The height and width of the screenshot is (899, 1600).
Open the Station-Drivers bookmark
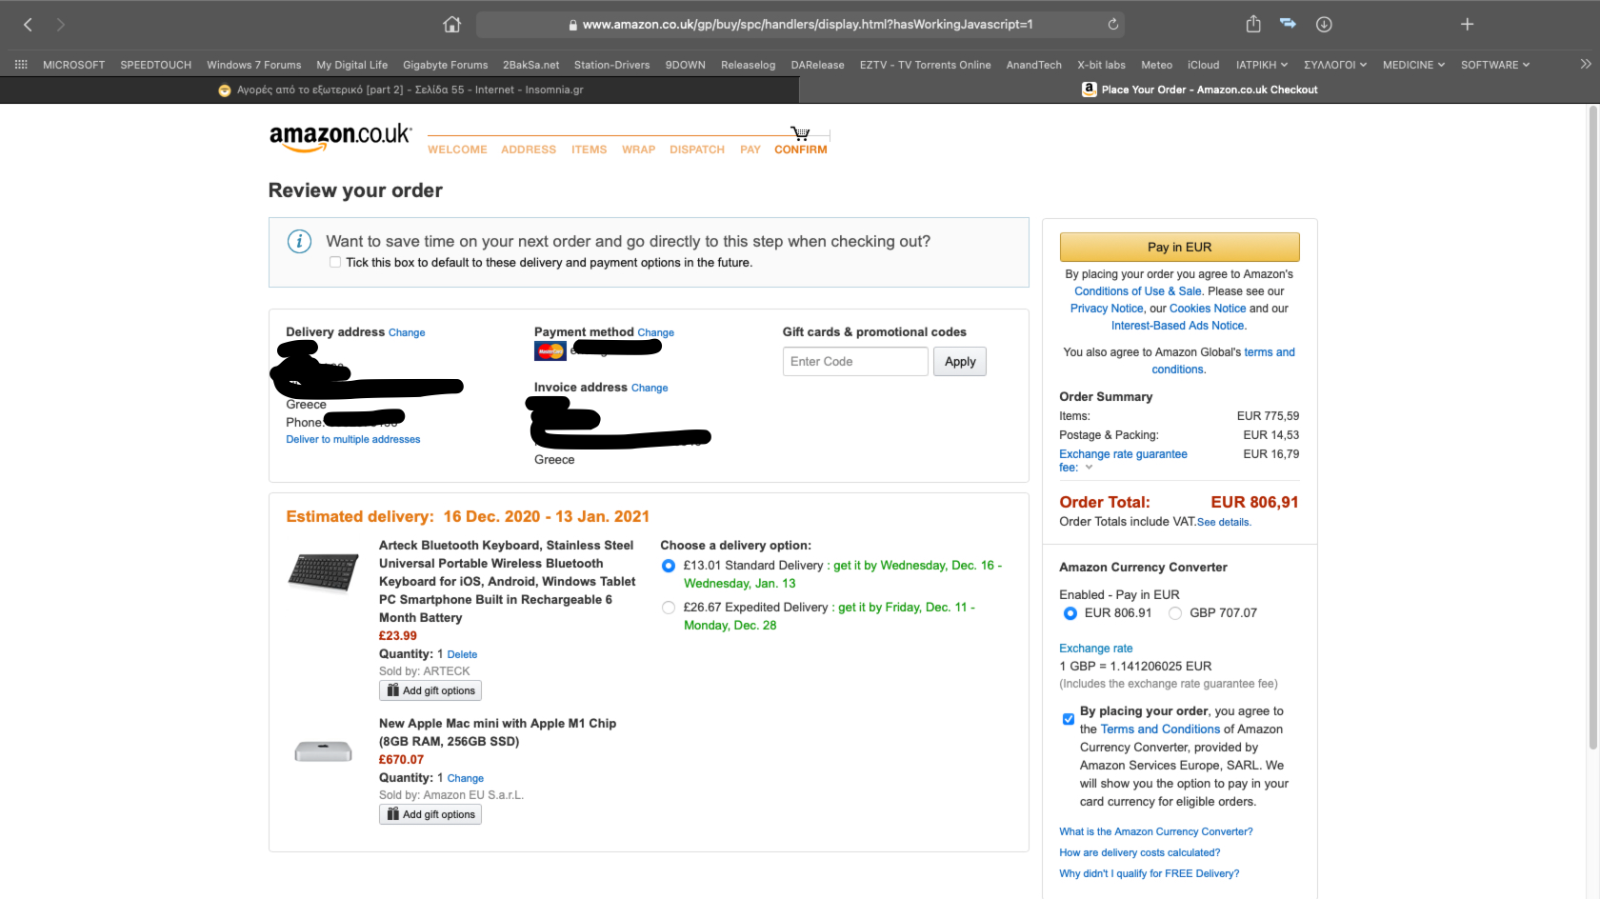pos(612,64)
